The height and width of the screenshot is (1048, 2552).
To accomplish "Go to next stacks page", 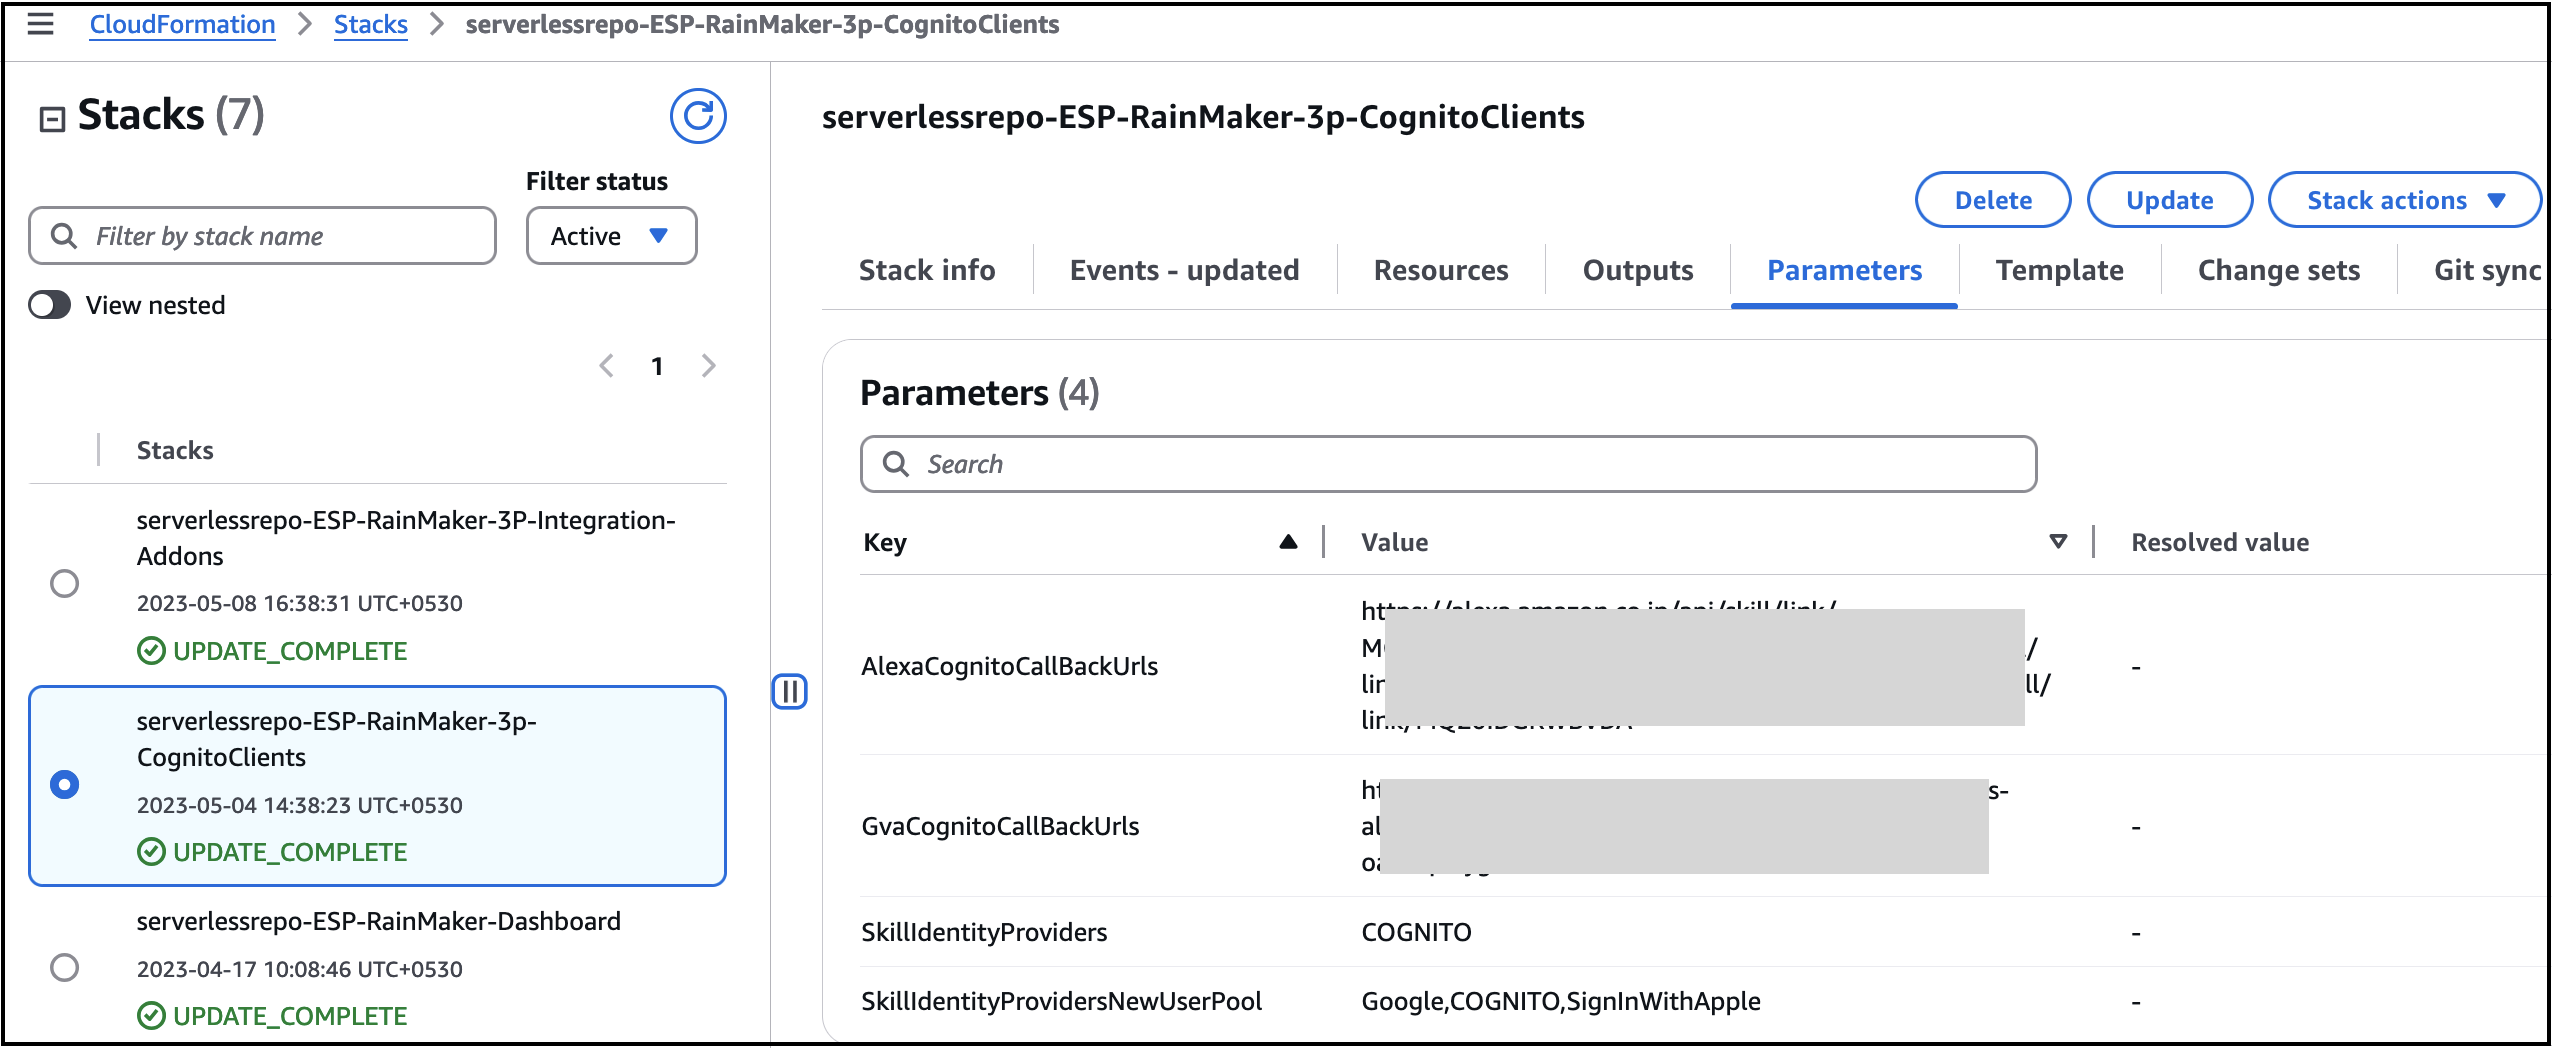I will [709, 366].
